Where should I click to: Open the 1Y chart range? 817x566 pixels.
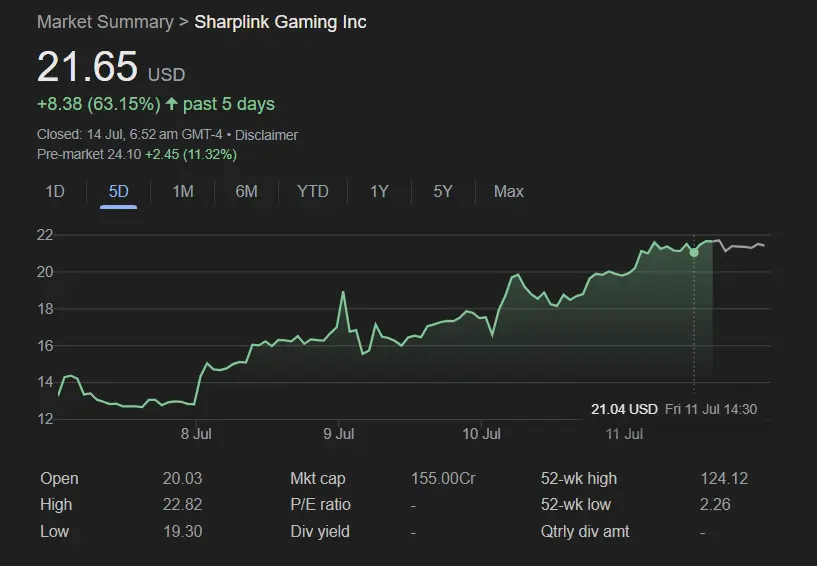[x=379, y=192]
